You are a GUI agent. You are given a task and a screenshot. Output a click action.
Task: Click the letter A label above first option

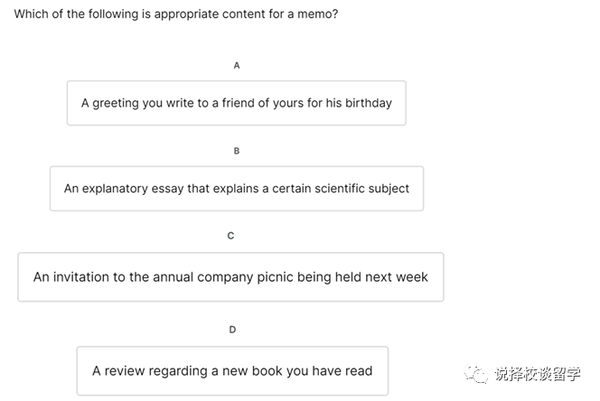(237, 65)
